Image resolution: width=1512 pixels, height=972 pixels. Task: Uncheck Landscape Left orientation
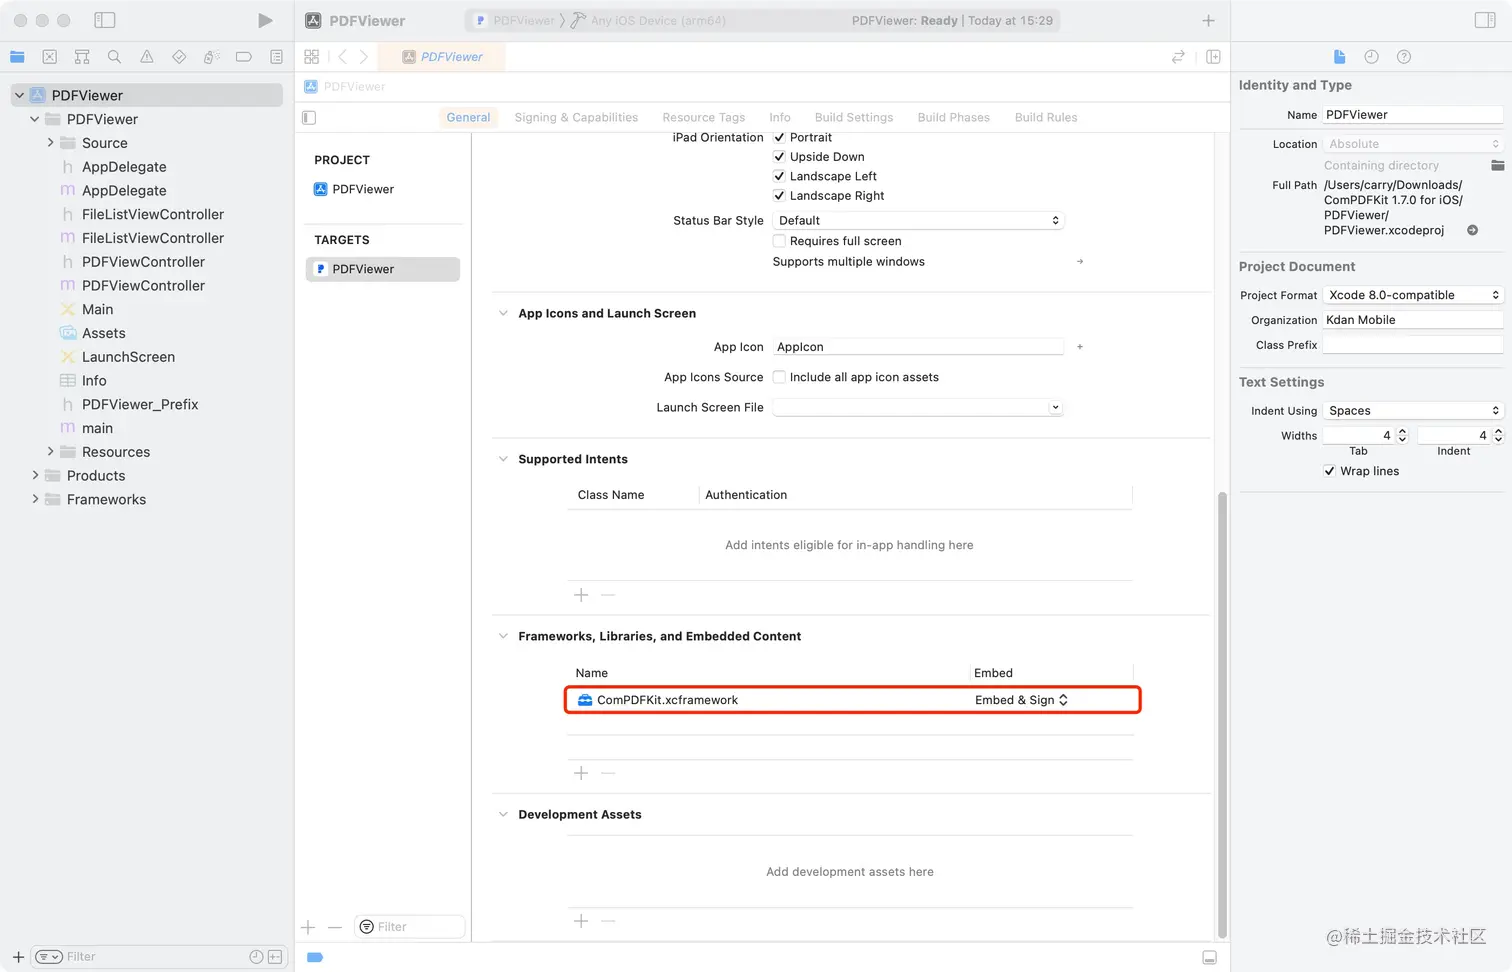click(x=779, y=176)
